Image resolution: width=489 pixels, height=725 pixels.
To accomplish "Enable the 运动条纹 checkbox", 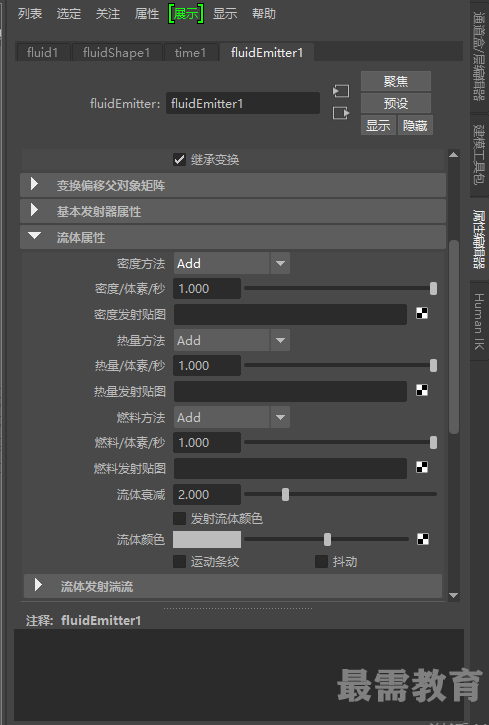I will pyautogui.click(x=179, y=561).
